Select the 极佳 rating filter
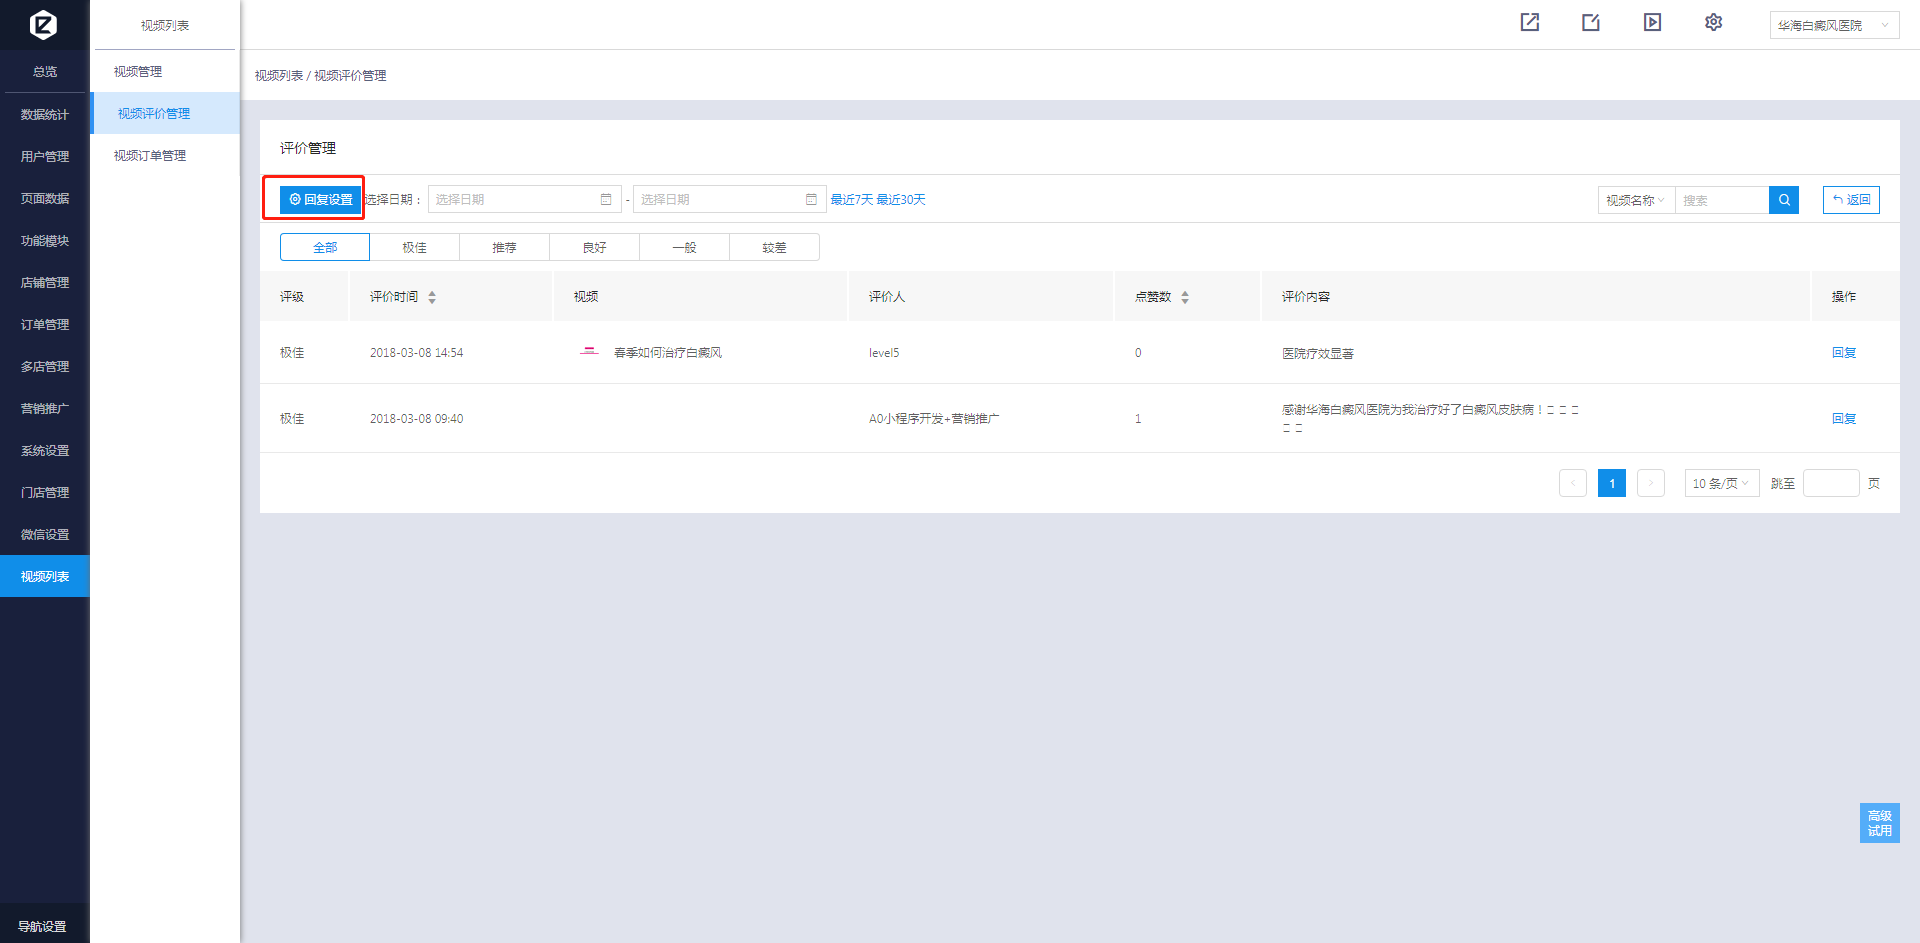This screenshot has height=943, width=1920. click(x=415, y=247)
